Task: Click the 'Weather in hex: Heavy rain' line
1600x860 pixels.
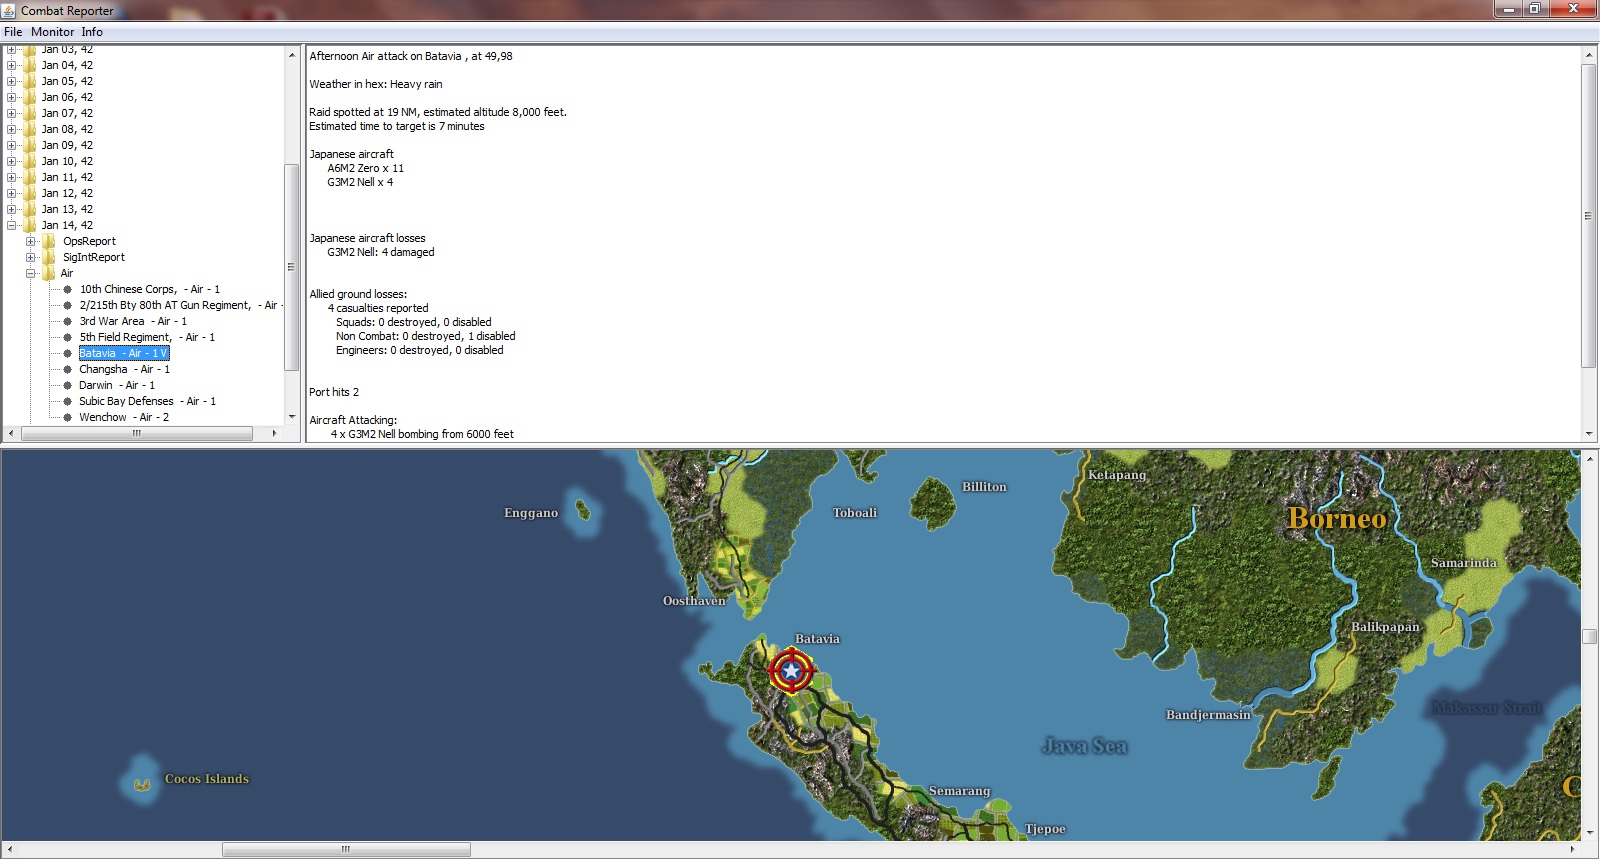Action: pyautogui.click(x=376, y=84)
